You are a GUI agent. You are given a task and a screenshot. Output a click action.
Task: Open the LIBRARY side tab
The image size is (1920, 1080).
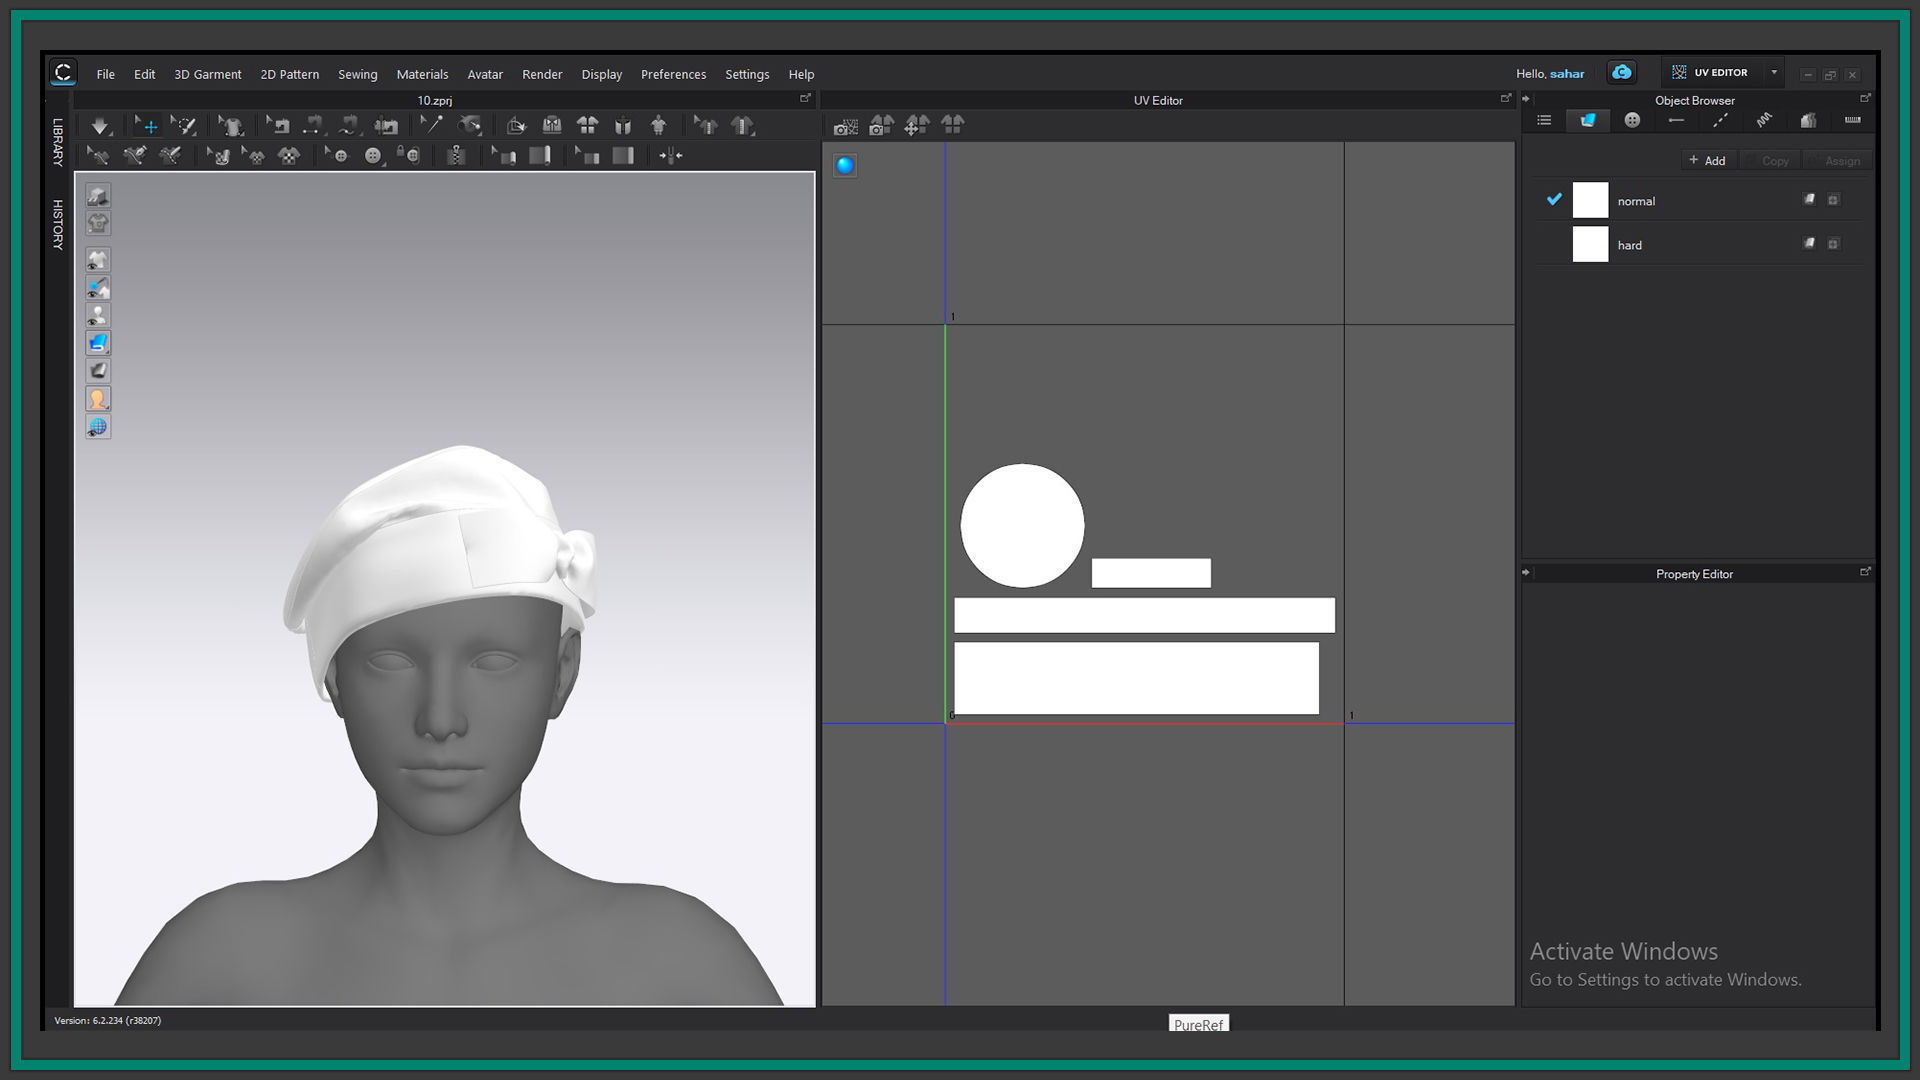pyautogui.click(x=58, y=143)
